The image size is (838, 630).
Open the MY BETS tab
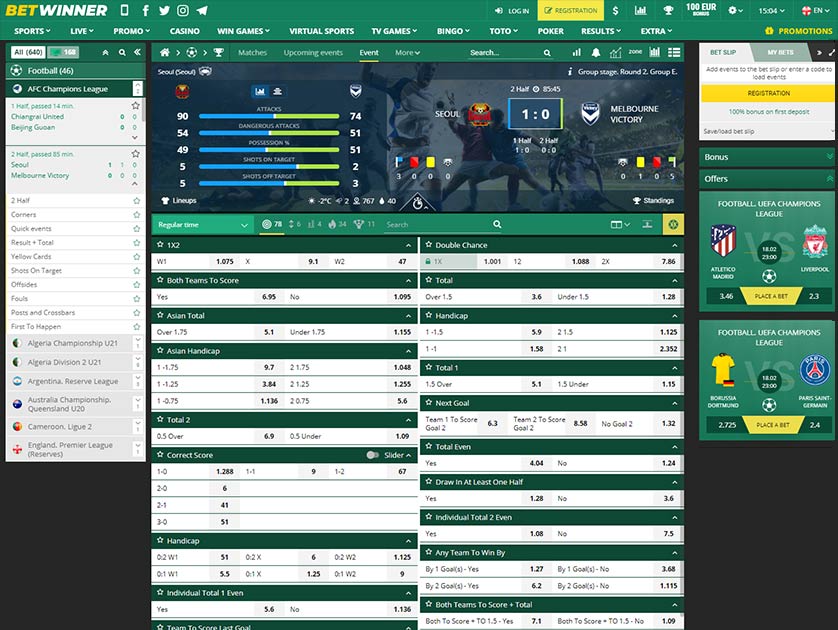click(780, 52)
